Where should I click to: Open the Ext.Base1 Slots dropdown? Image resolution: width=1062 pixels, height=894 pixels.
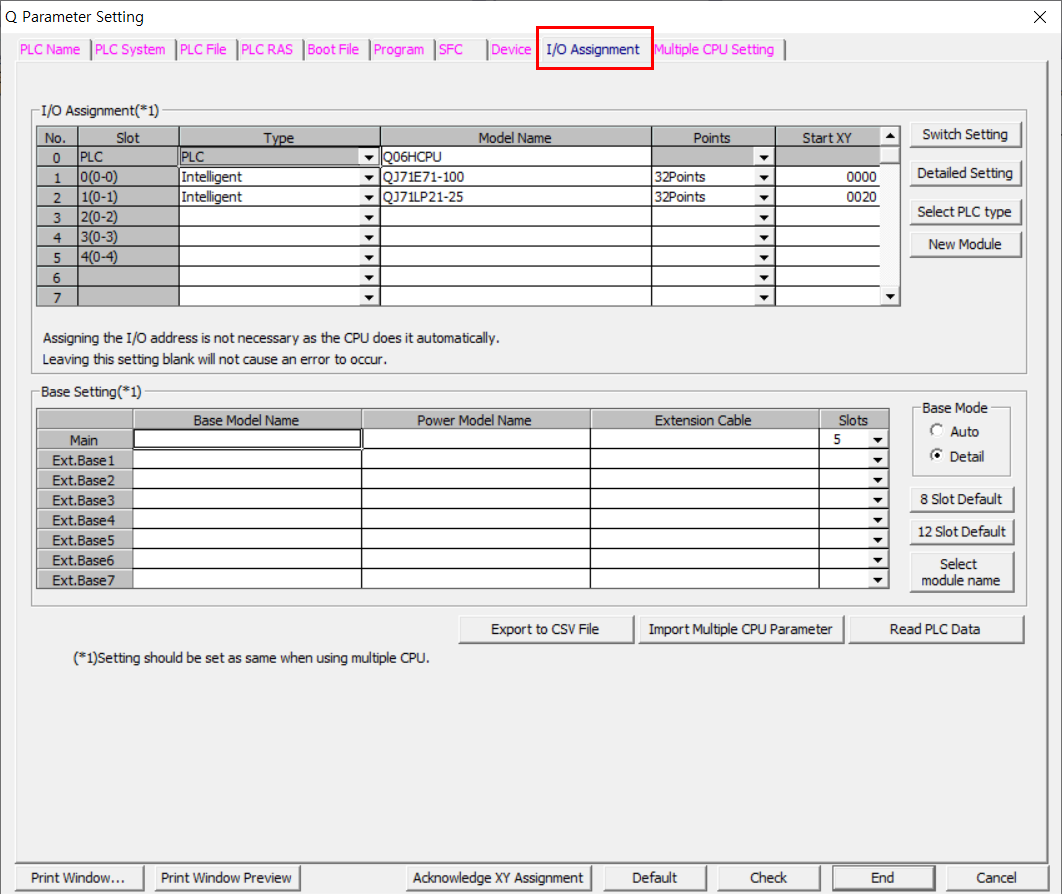point(878,460)
